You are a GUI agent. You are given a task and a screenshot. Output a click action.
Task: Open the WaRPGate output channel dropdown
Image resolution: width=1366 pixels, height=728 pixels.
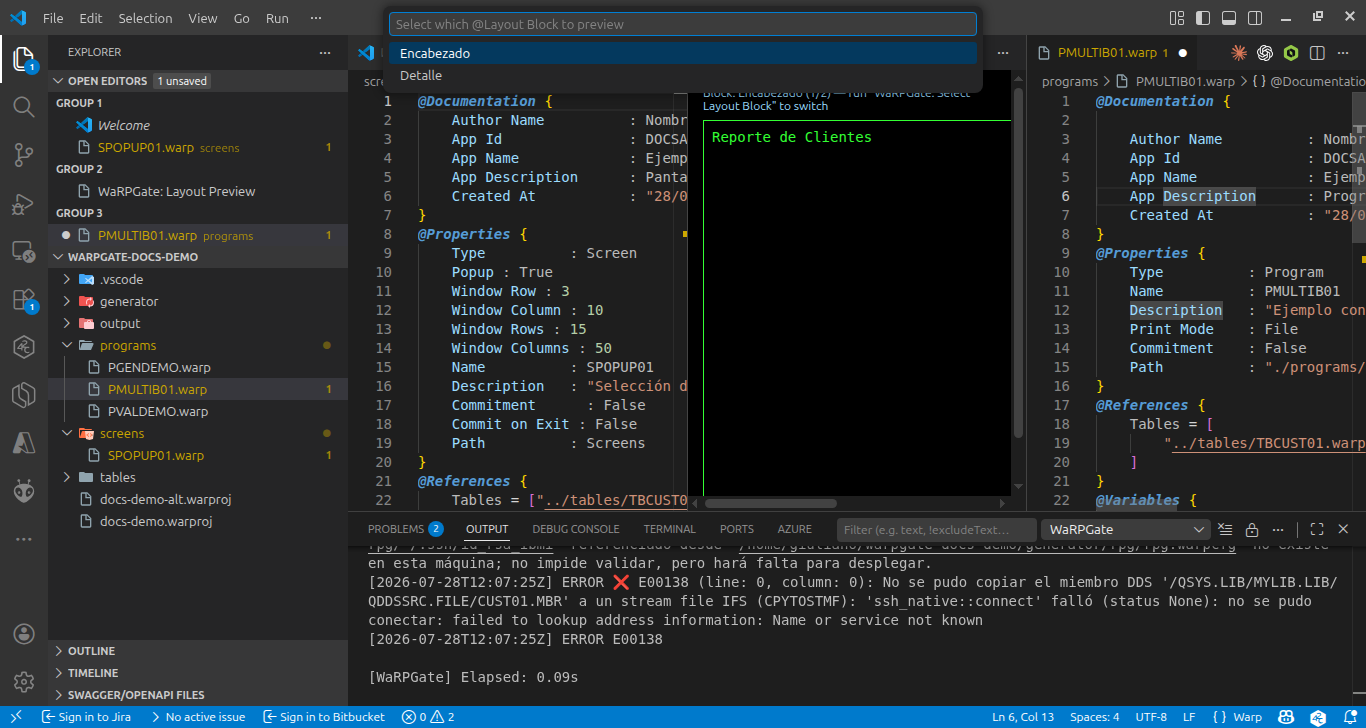click(x=1126, y=529)
